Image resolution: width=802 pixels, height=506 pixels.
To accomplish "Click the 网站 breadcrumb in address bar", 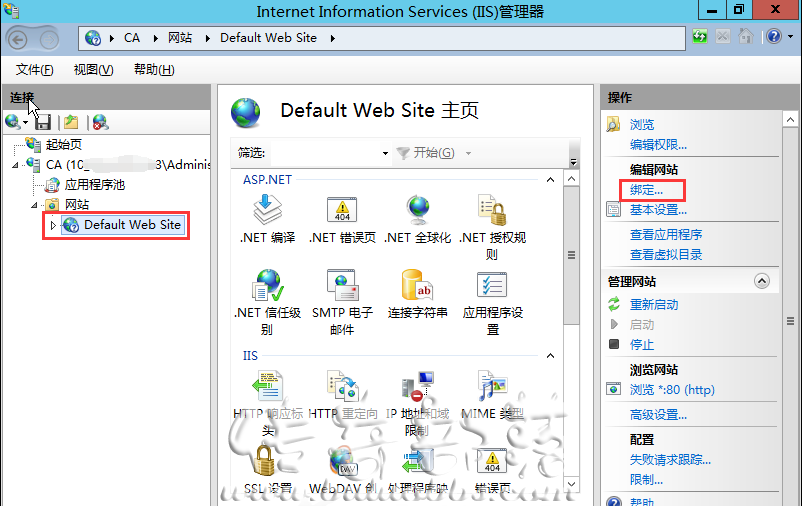I will pyautogui.click(x=180, y=38).
